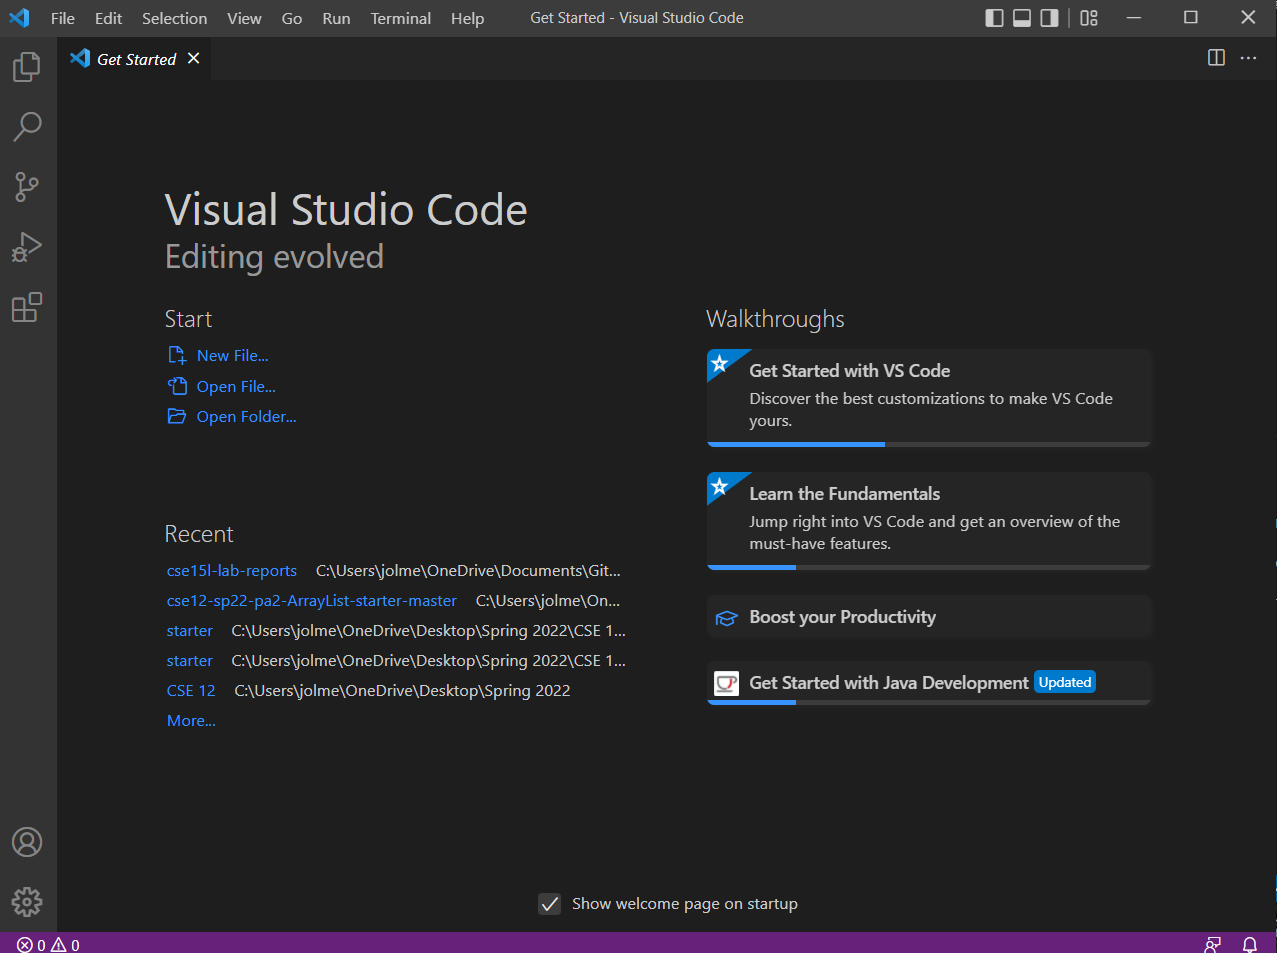Open the Manage gear menu
Screen dimensions: 1277x953
(27, 902)
